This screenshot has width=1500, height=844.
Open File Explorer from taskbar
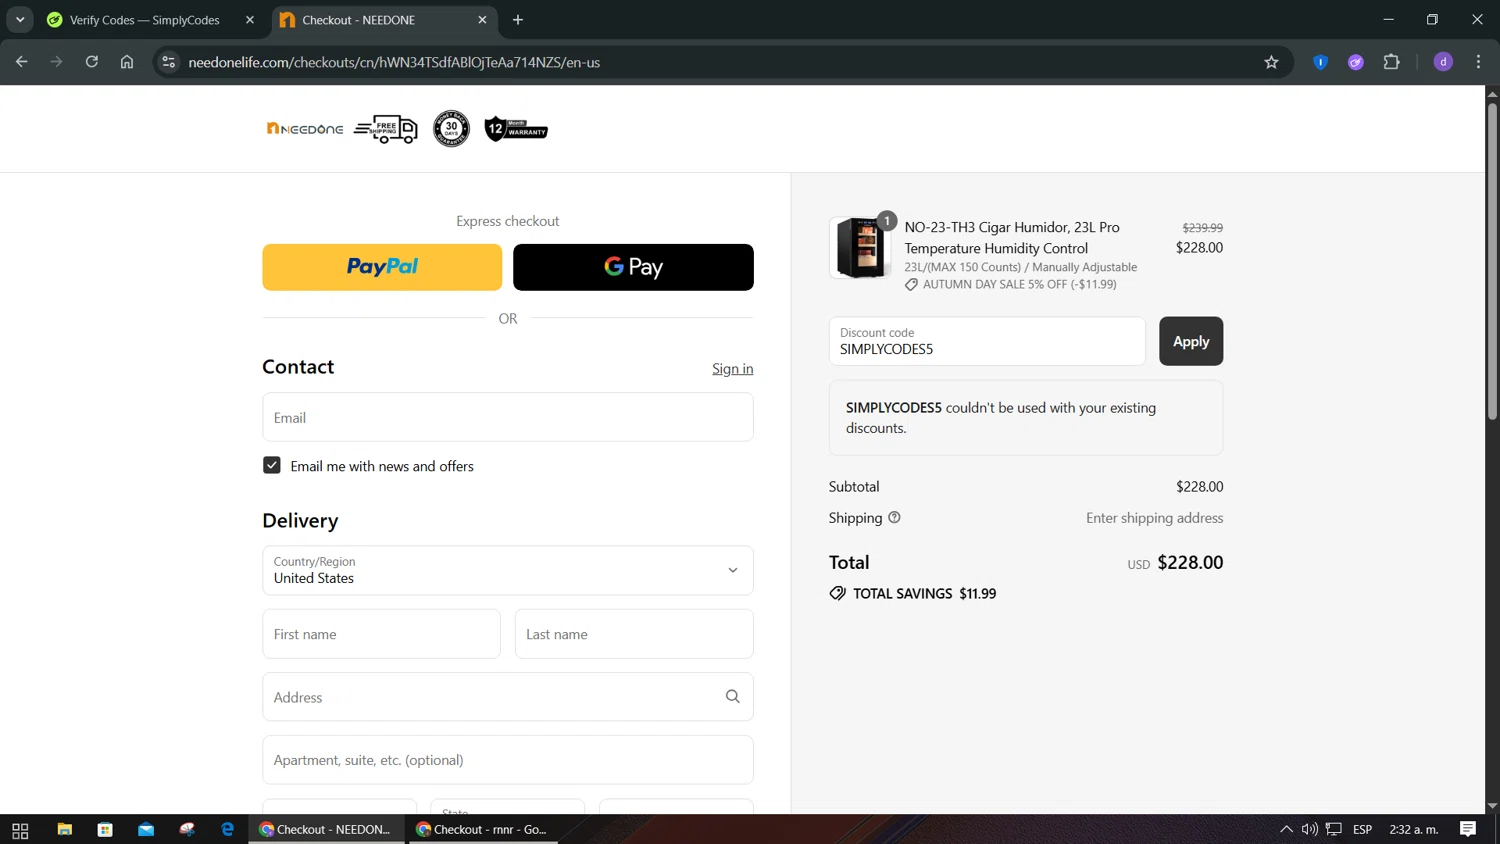[64, 830]
